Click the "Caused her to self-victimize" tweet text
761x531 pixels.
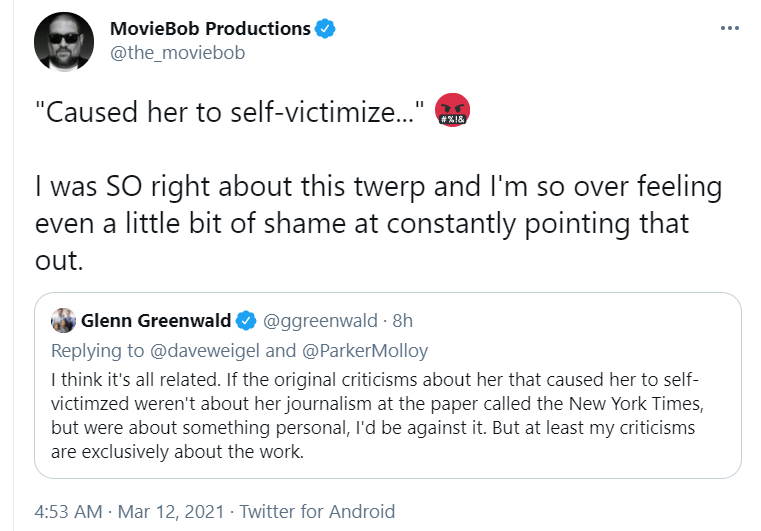tap(230, 112)
